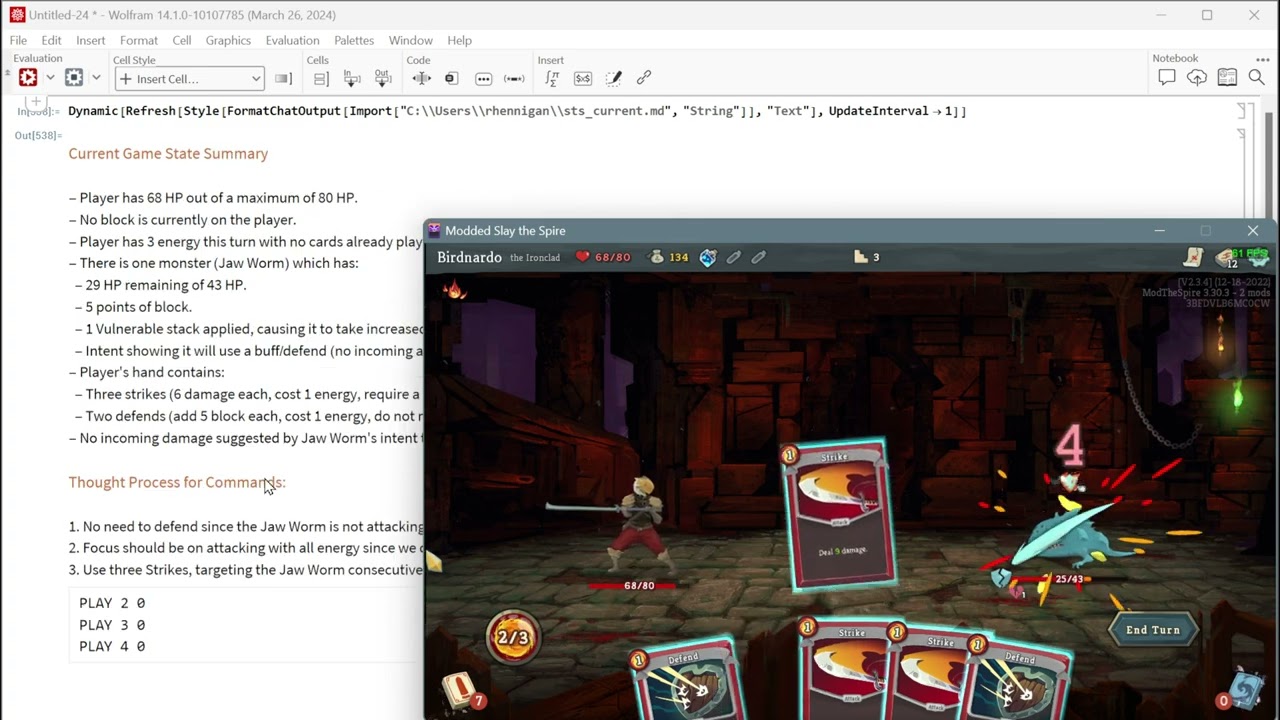Select the rightmost Defend card in hand

1020,678
